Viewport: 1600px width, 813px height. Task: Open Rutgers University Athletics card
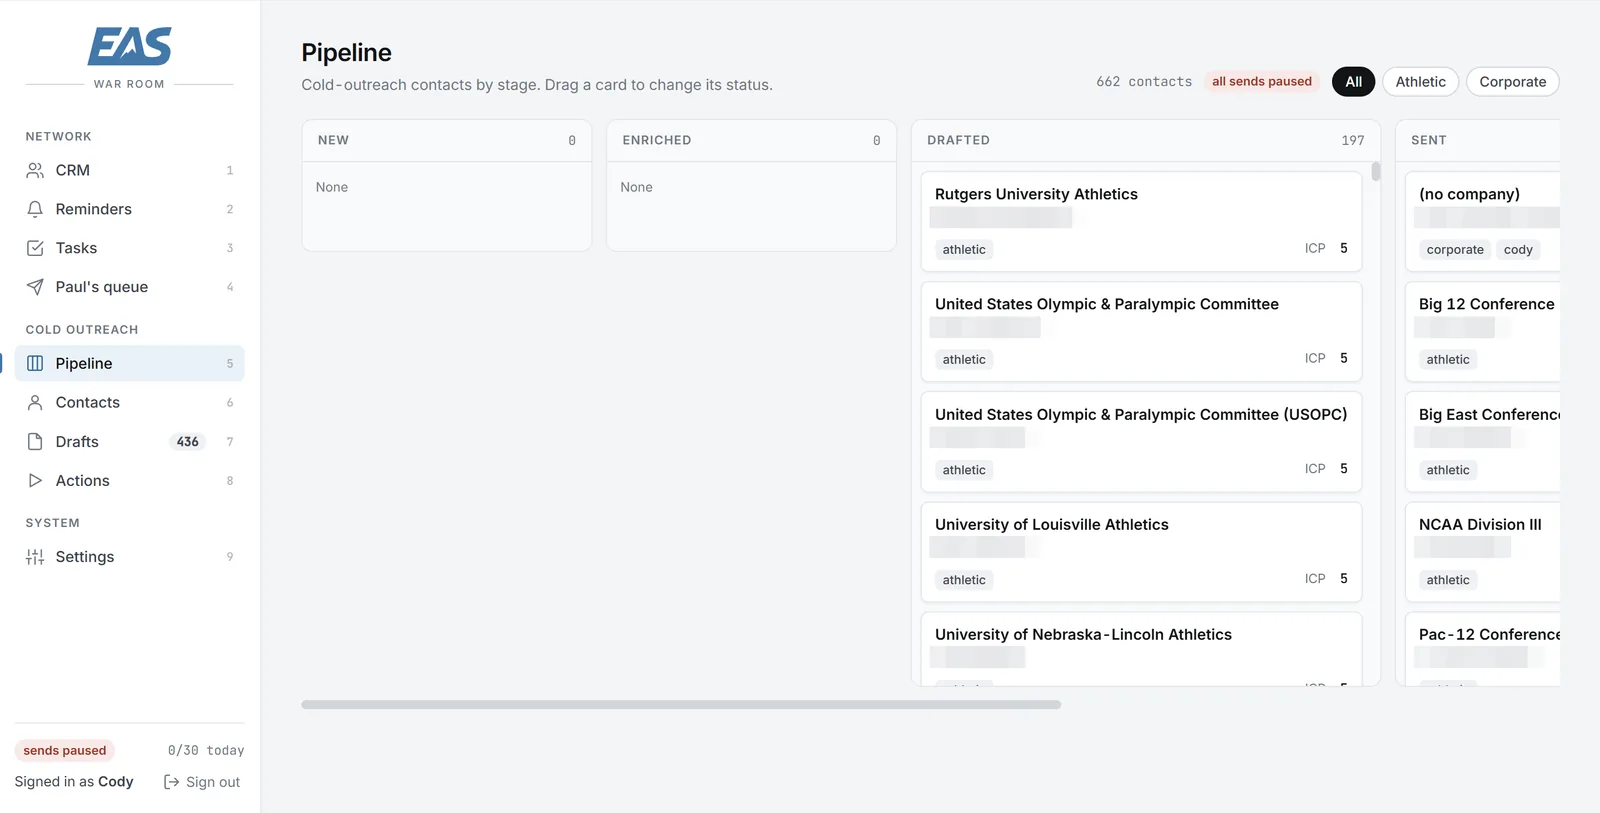click(x=1141, y=221)
